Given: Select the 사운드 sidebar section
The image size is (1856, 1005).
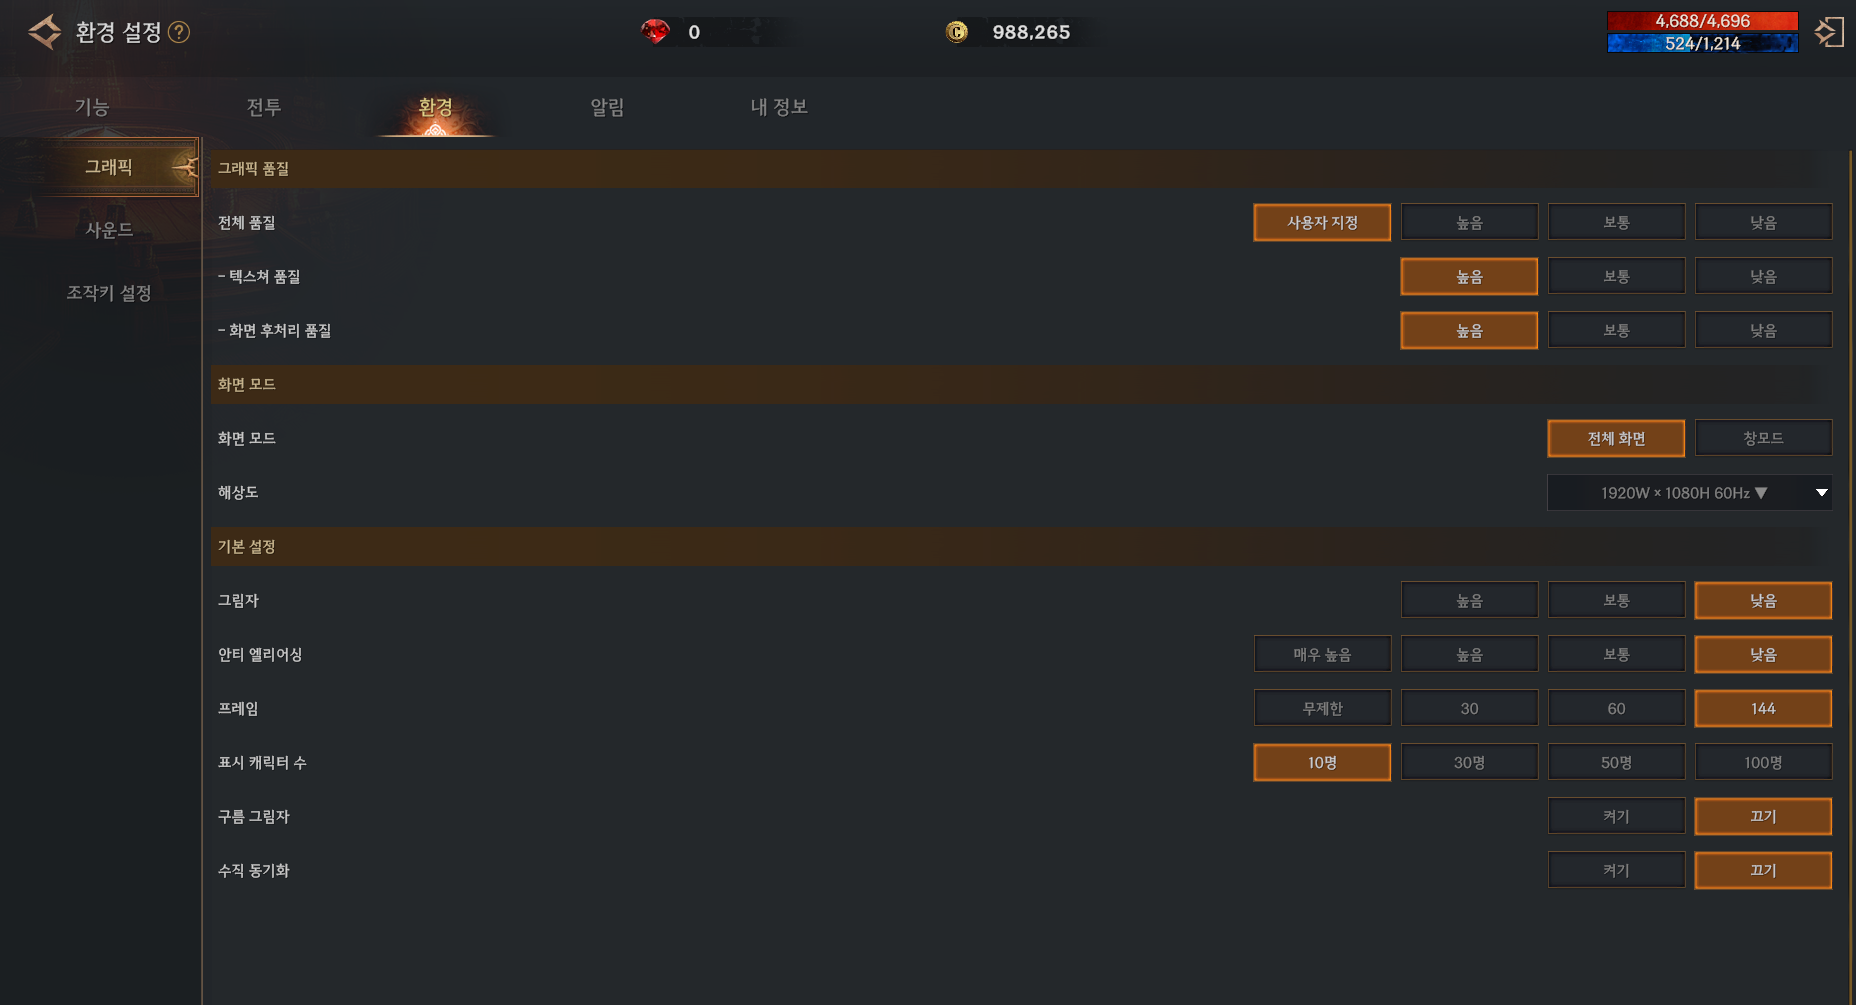Looking at the screenshot, I should [109, 230].
